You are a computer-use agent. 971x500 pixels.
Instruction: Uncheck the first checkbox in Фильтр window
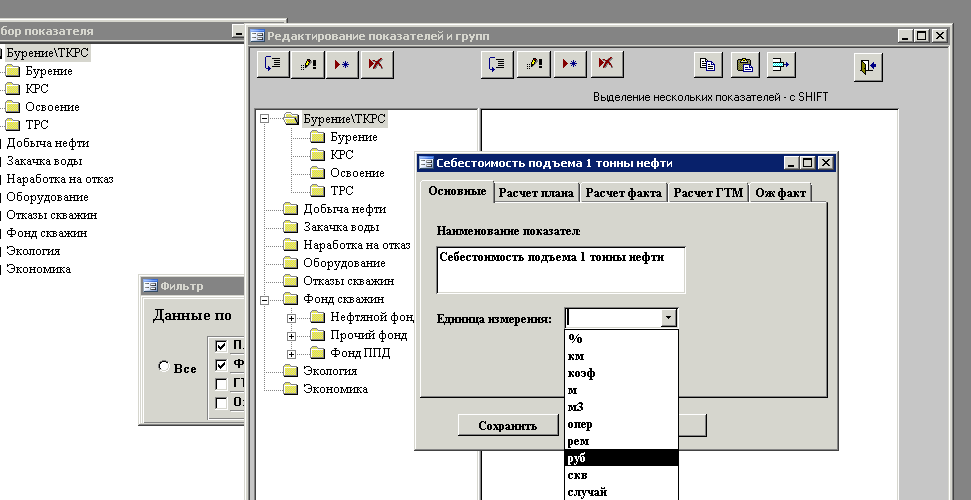pos(220,346)
